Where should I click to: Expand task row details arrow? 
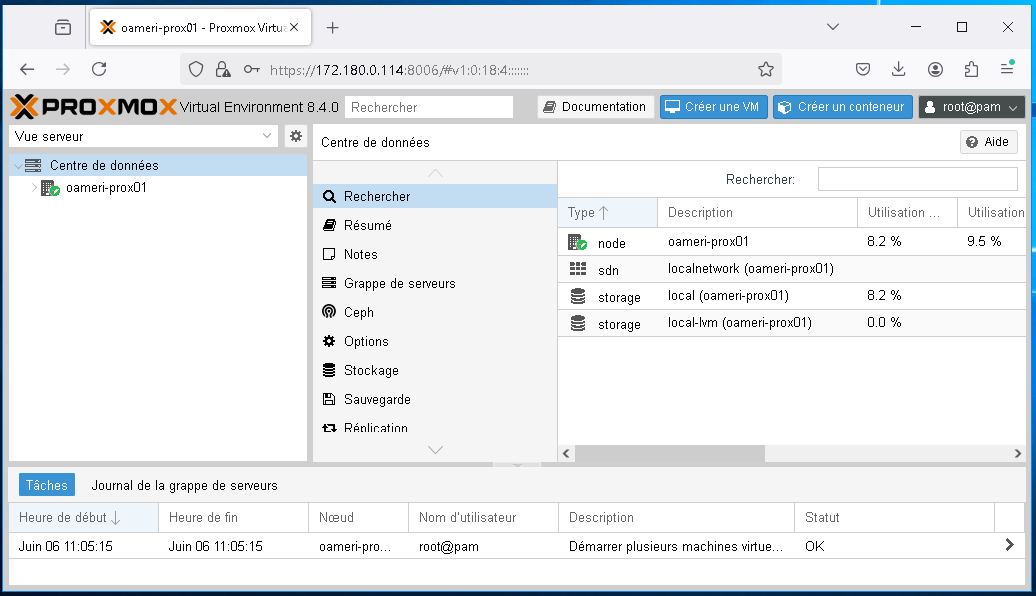[1010, 545]
